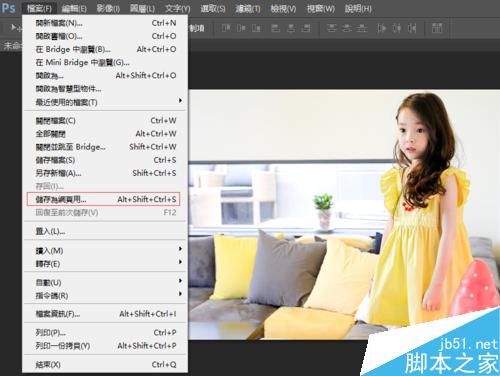Expand 讀入(M) submenu

(x=105, y=250)
